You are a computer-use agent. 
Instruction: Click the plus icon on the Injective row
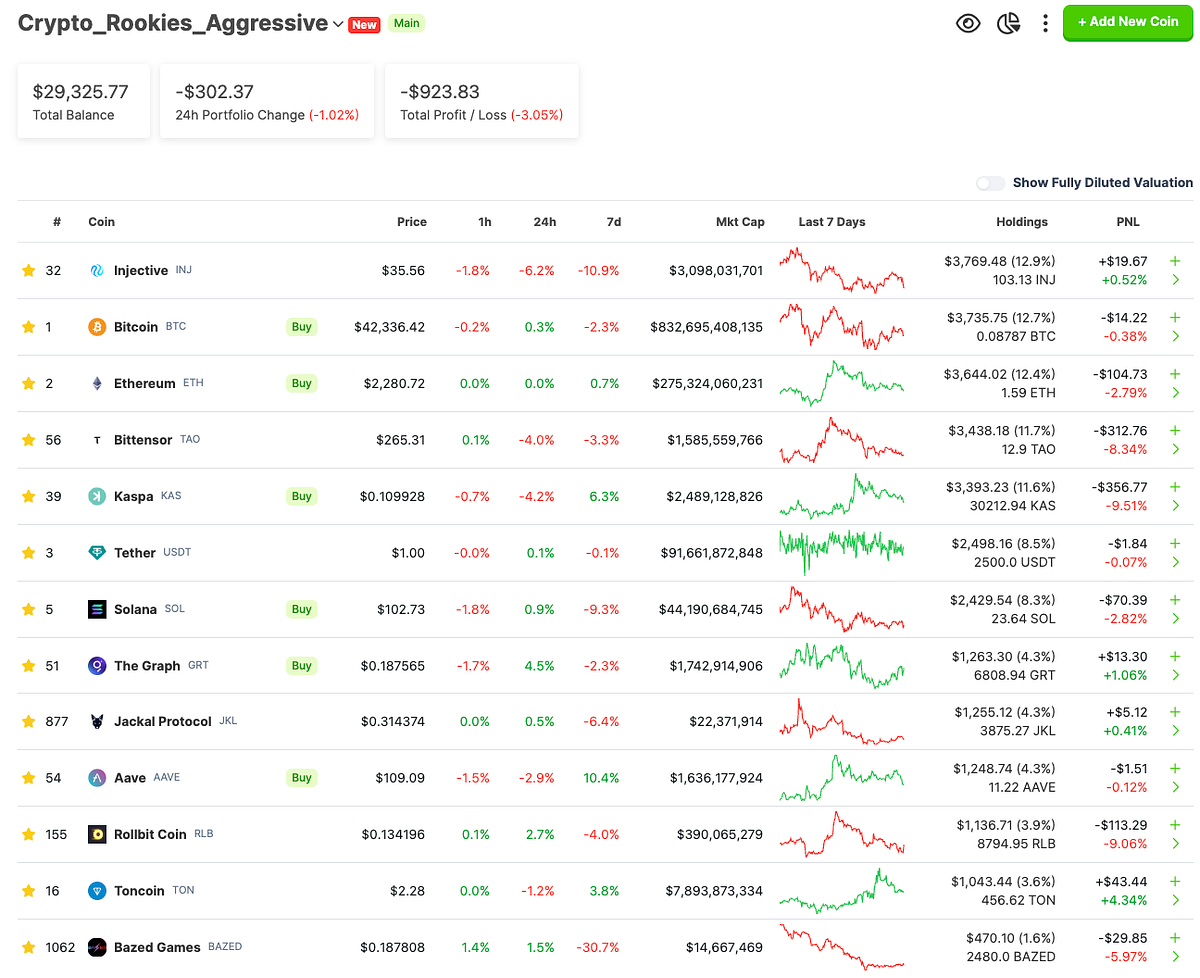point(1174,260)
